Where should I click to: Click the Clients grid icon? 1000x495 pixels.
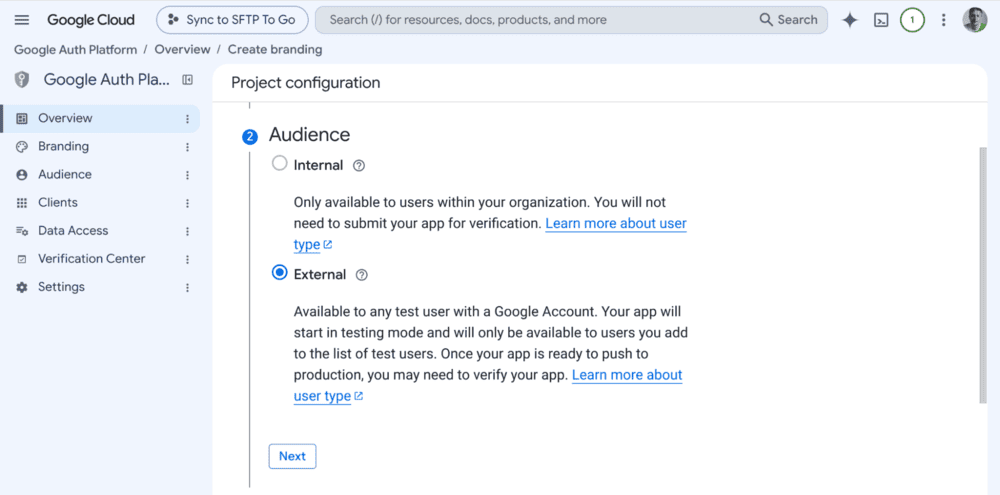[x=22, y=203]
